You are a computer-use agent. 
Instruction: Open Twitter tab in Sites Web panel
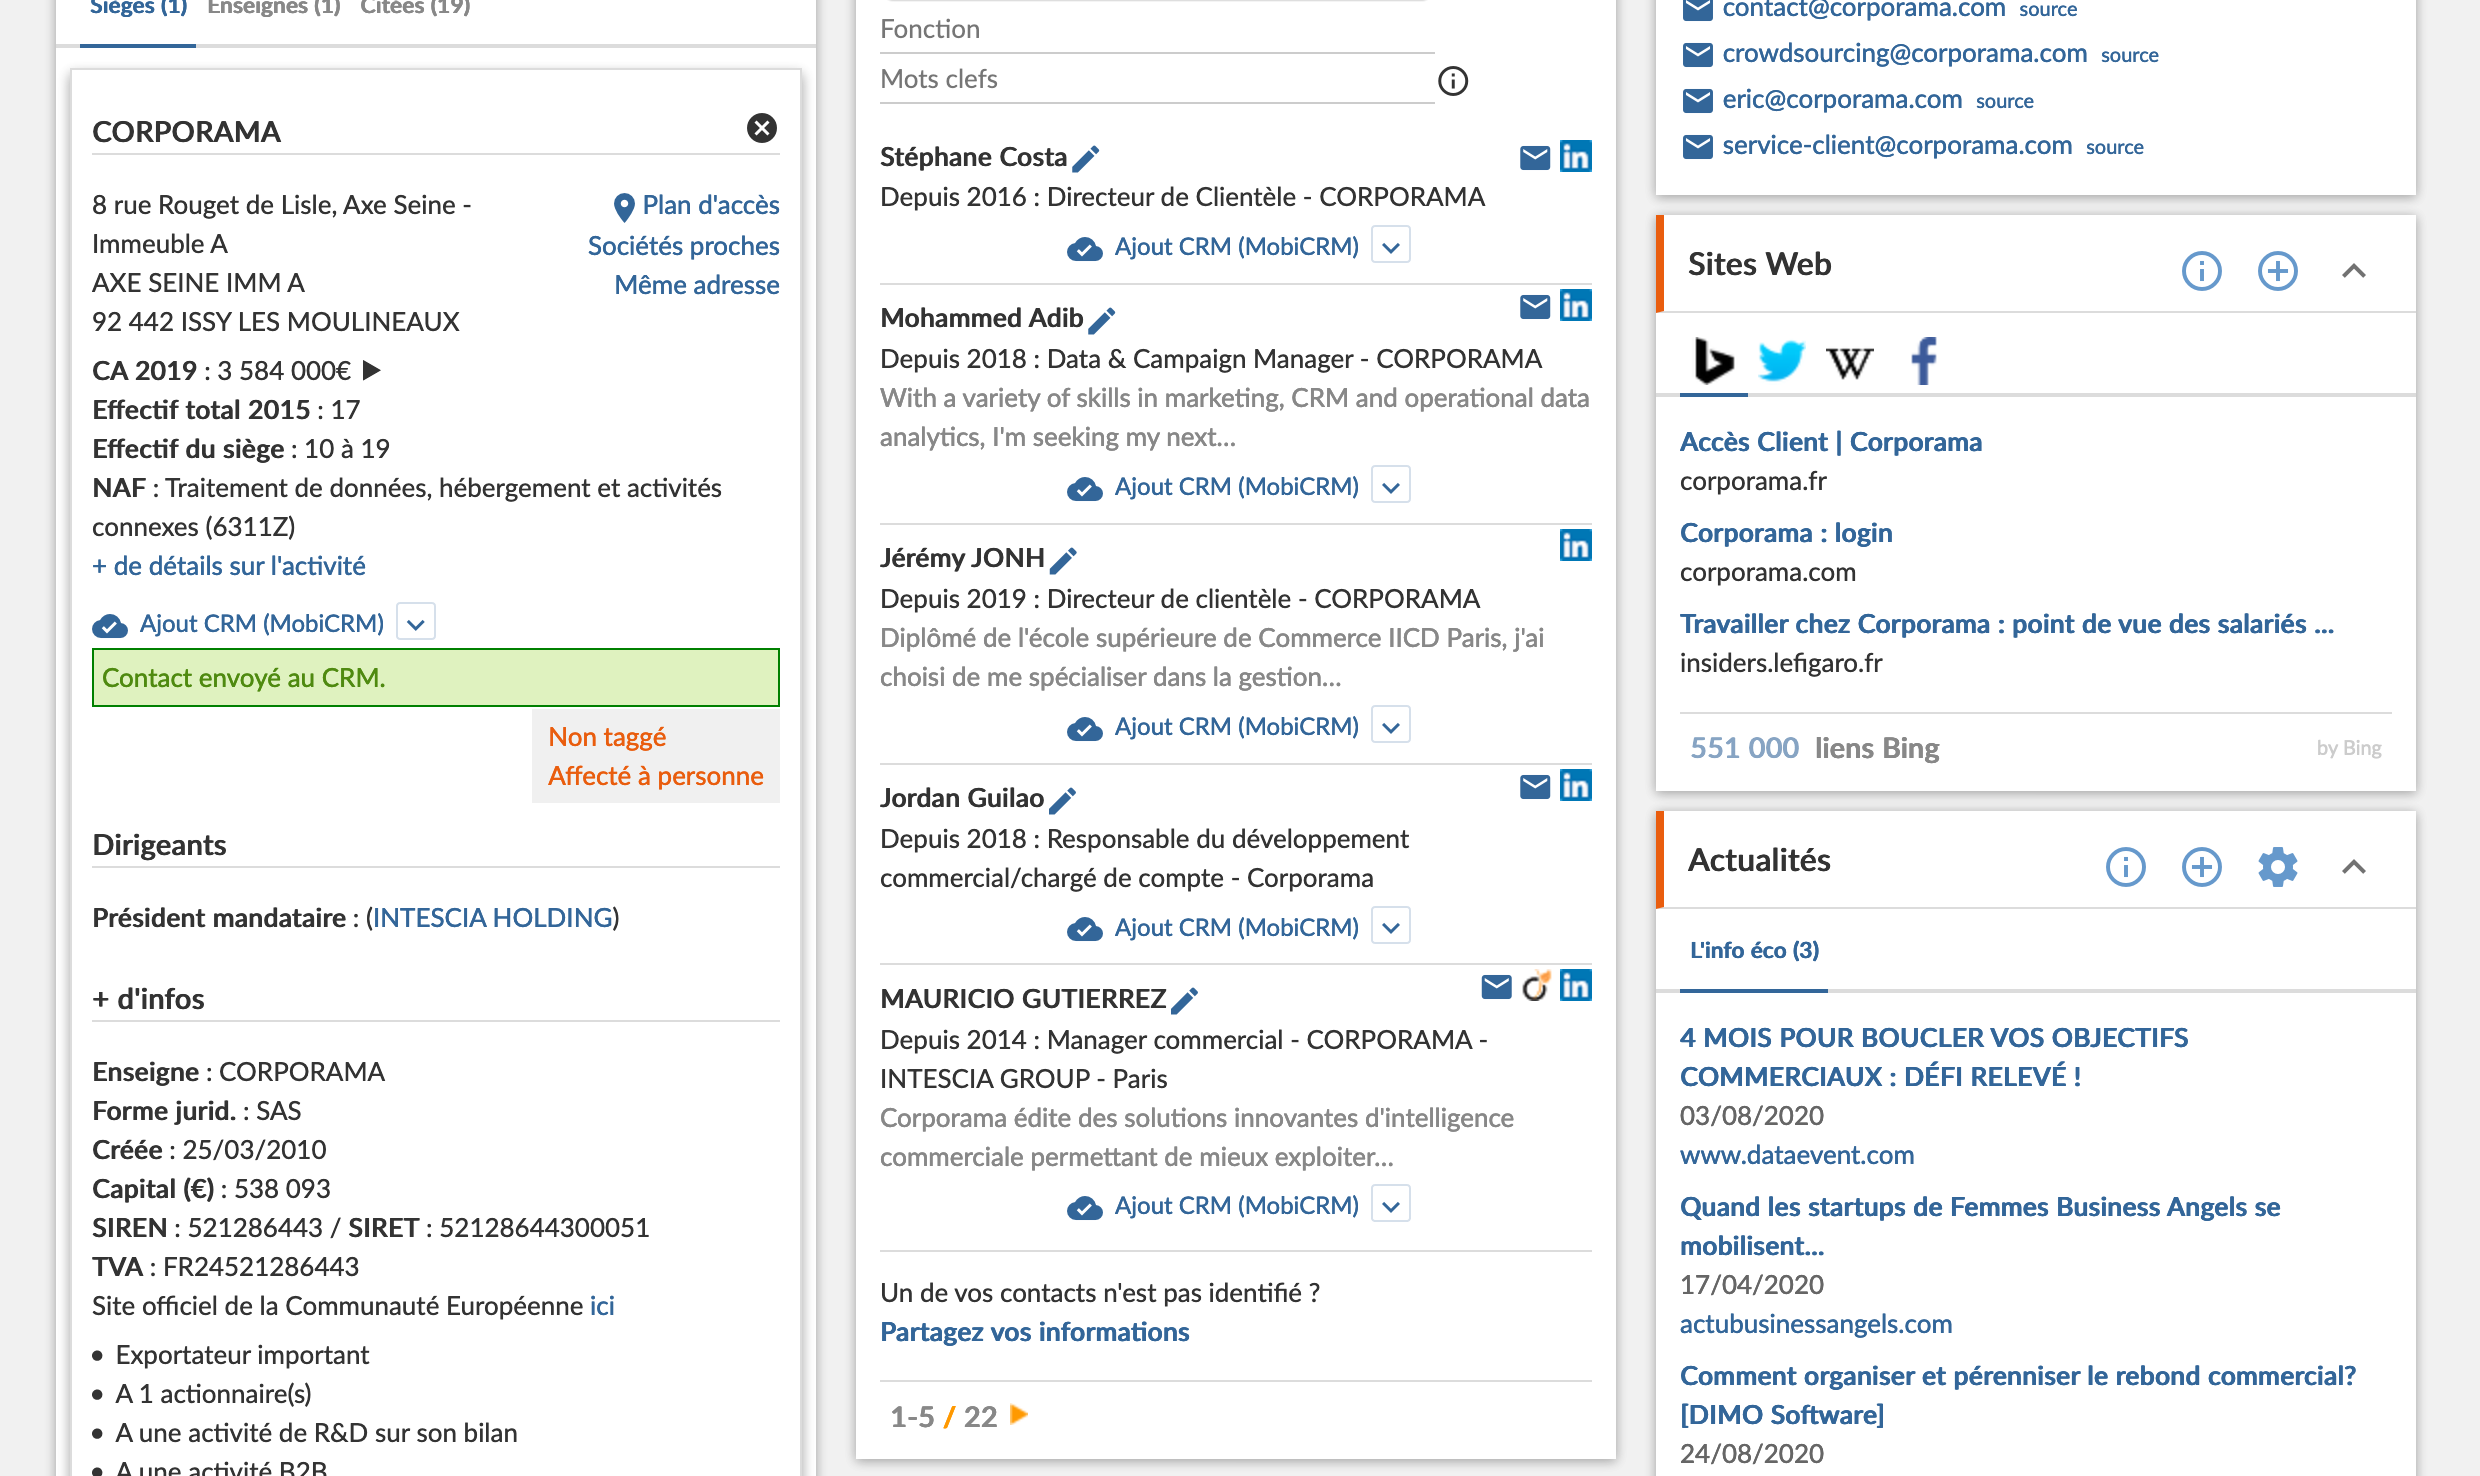(1780, 361)
